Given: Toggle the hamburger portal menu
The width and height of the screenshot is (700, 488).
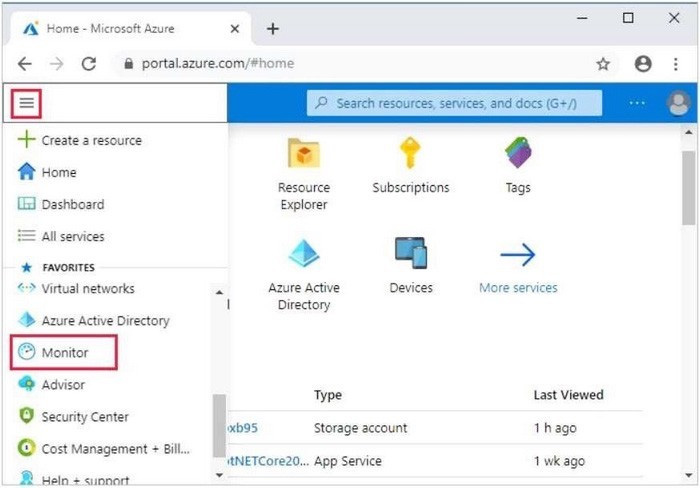Looking at the screenshot, I should (x=26, y=103).
